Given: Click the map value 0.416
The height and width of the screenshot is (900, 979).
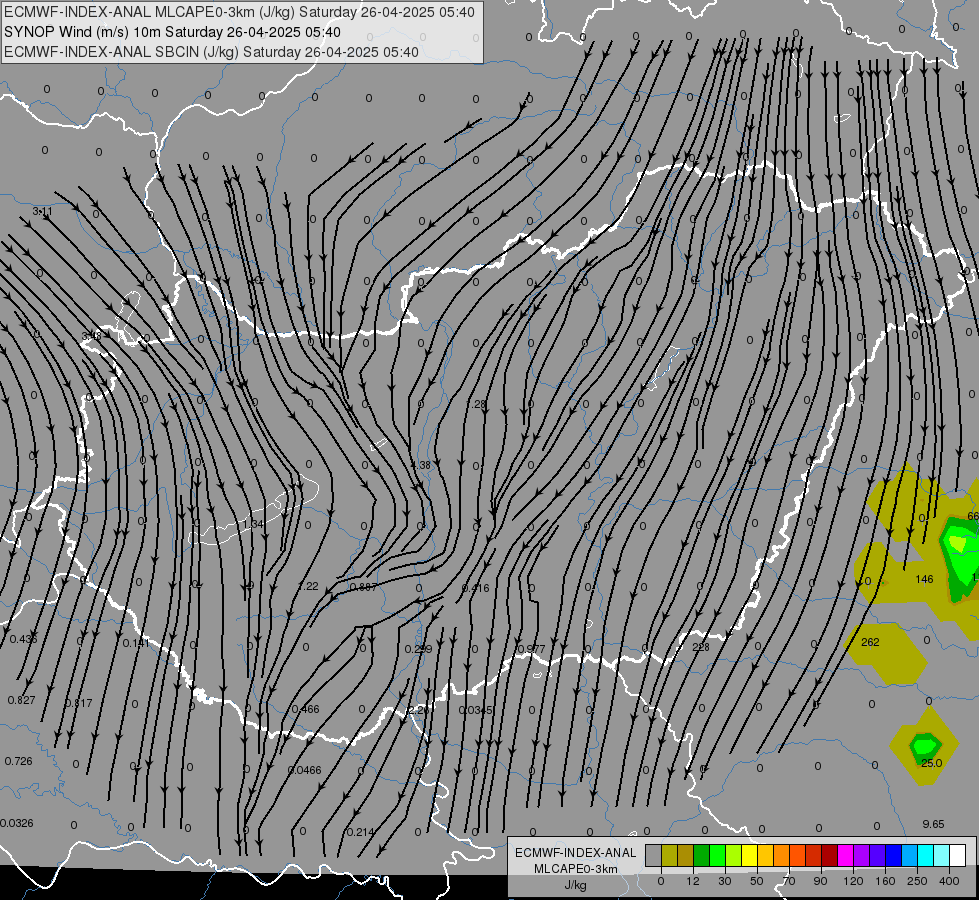Looking at the screenshot, I should 476,588.
